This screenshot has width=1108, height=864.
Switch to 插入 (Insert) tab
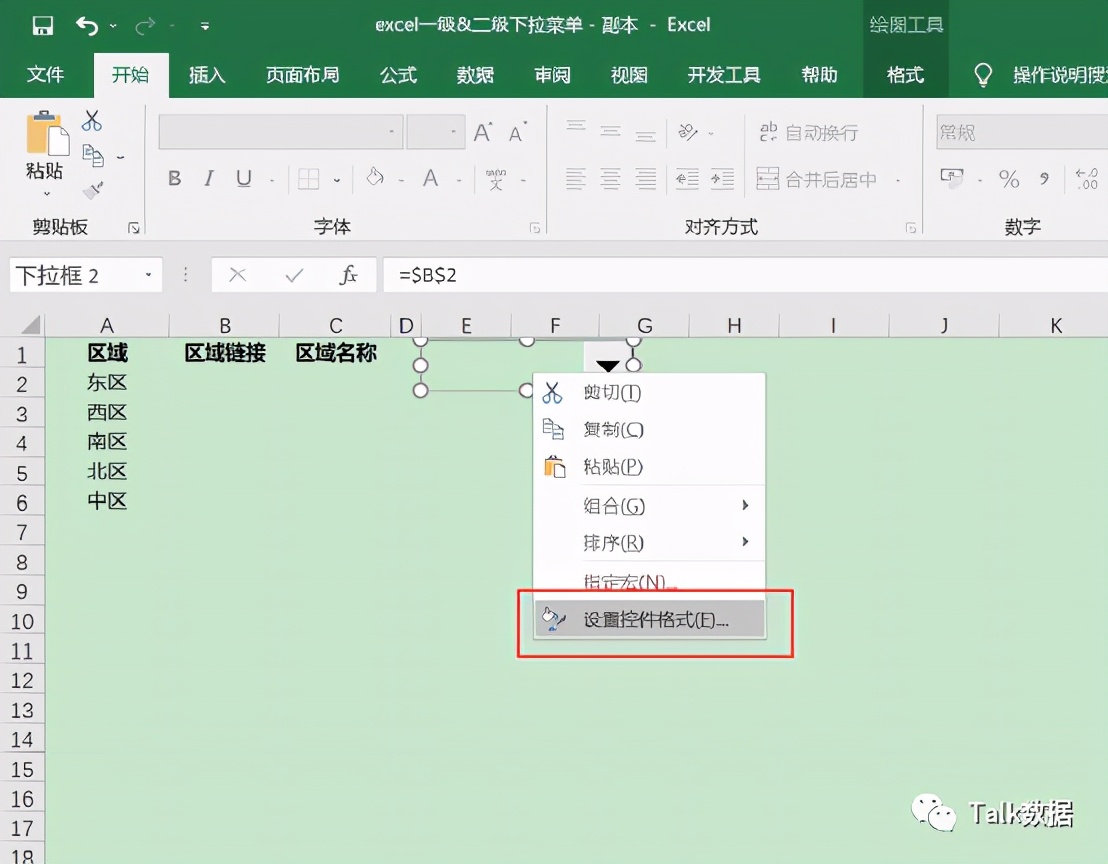207,75
